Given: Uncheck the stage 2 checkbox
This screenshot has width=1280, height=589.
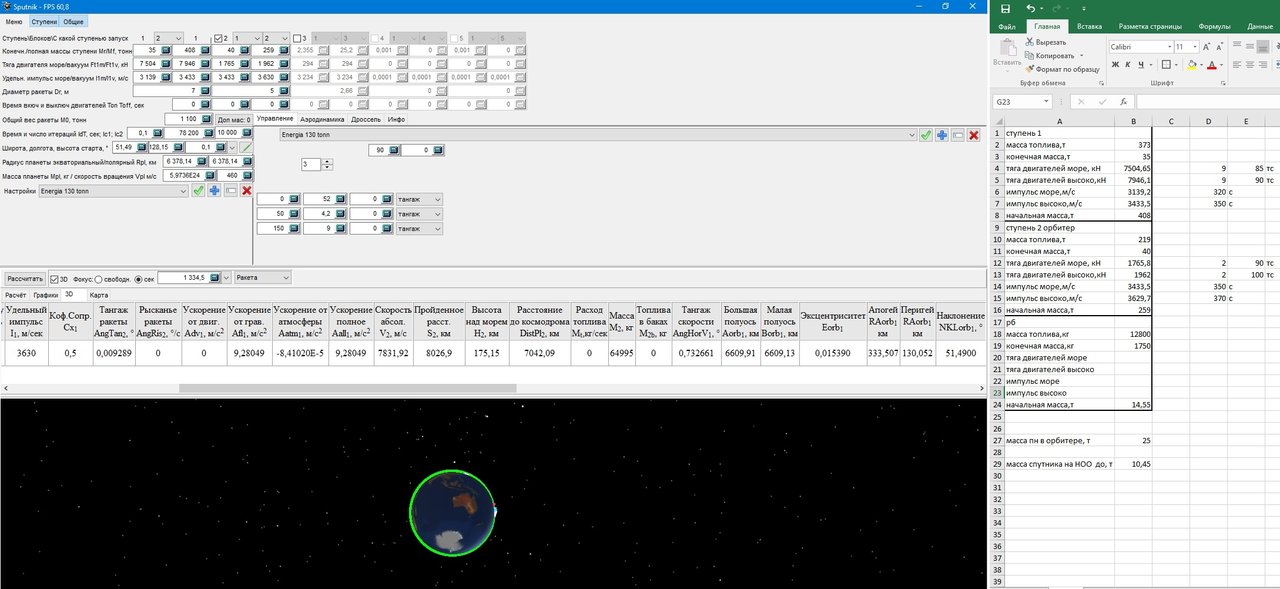Looking at the screenshot, I should (219, 37).
